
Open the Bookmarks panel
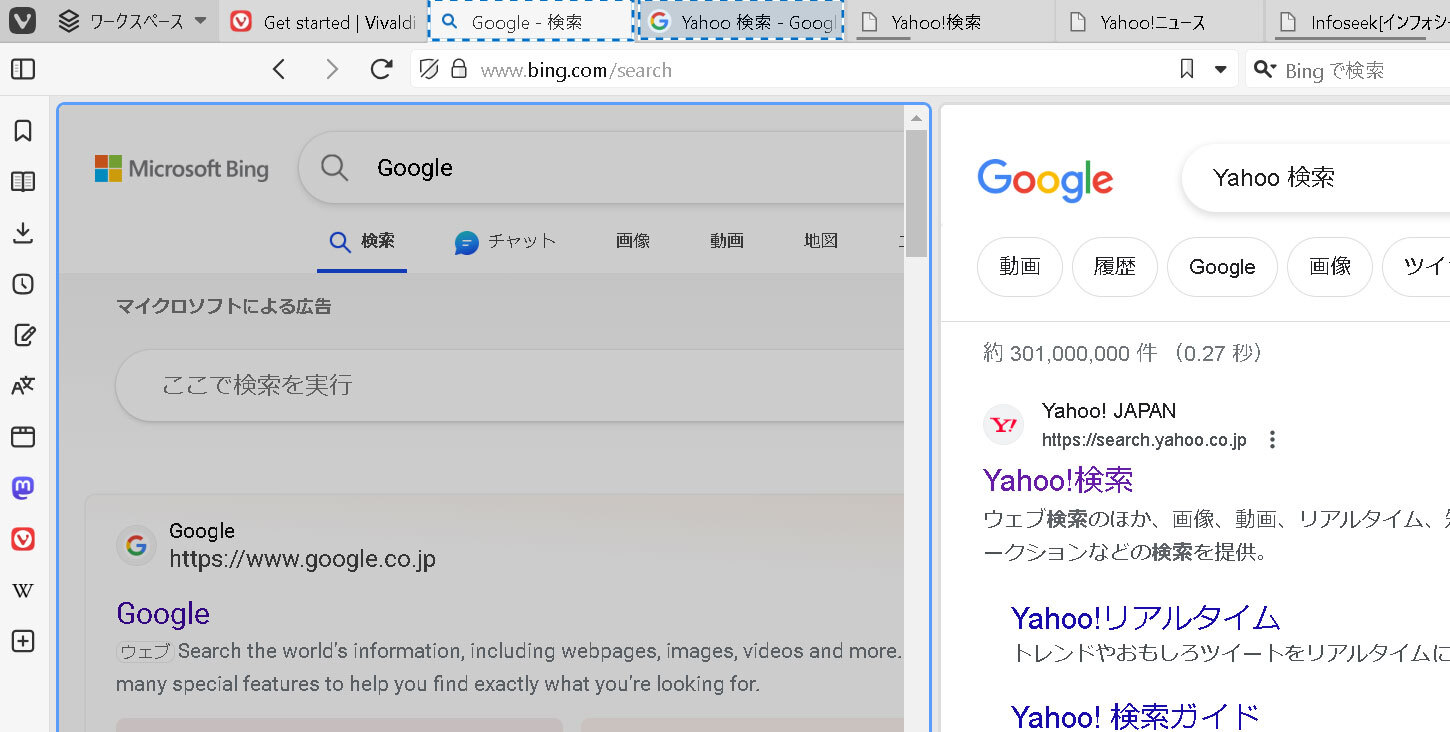23,131
